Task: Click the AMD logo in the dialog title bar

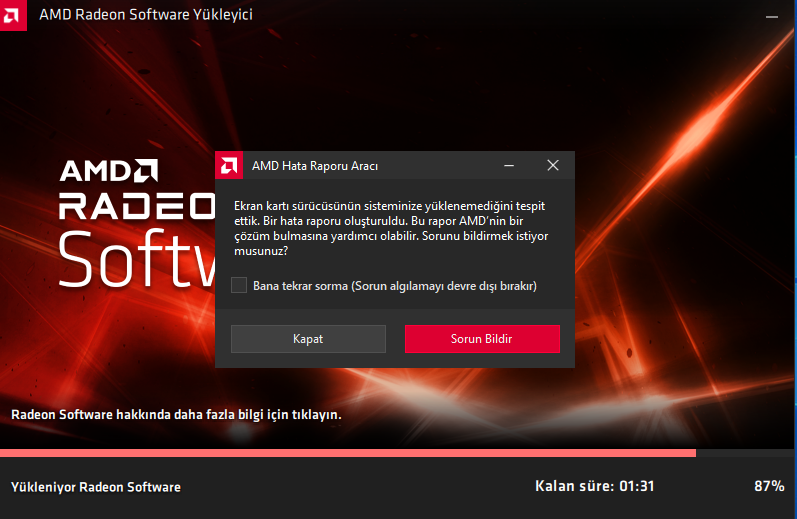Action: 229,165
